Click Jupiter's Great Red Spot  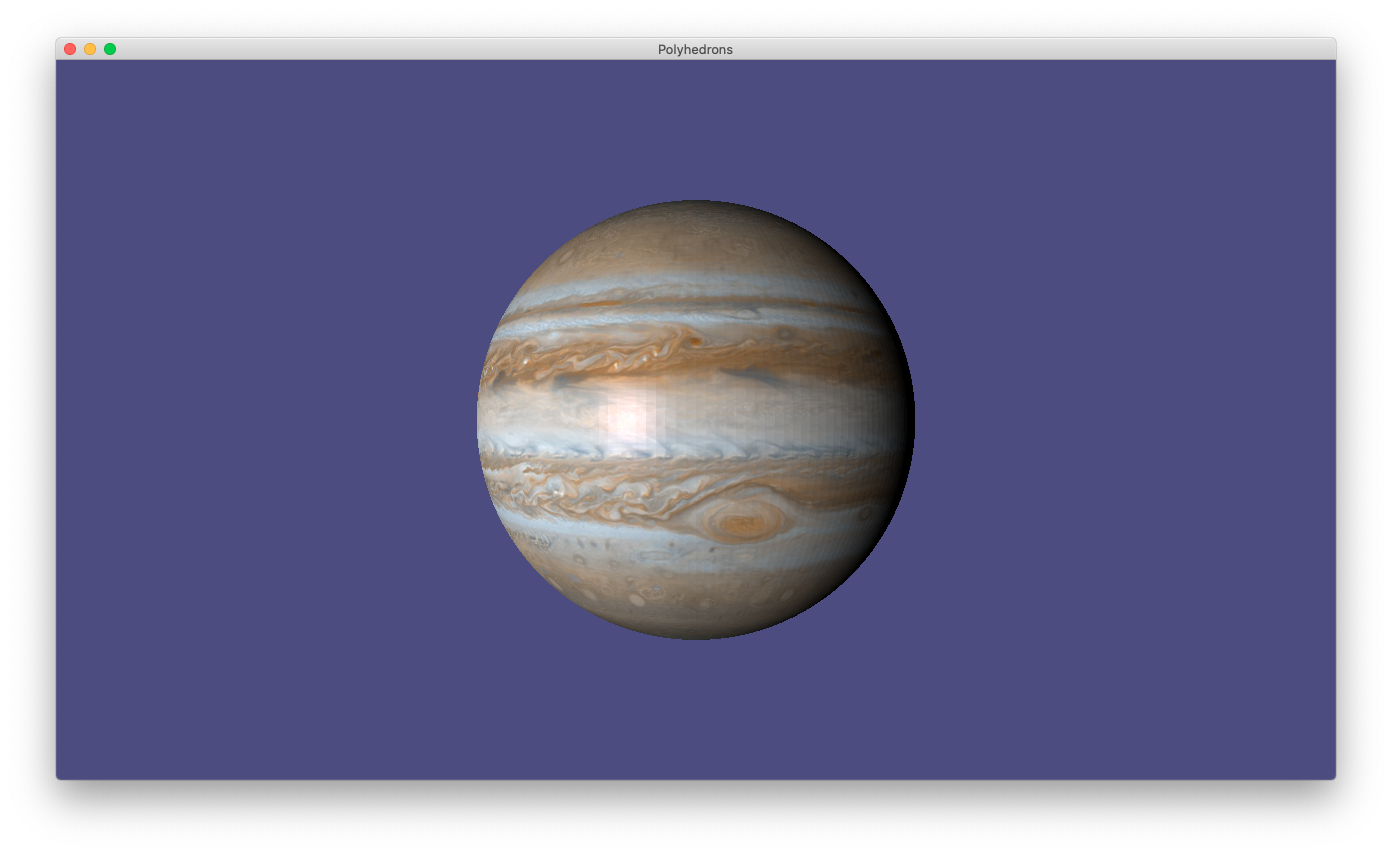pos(742,522)
